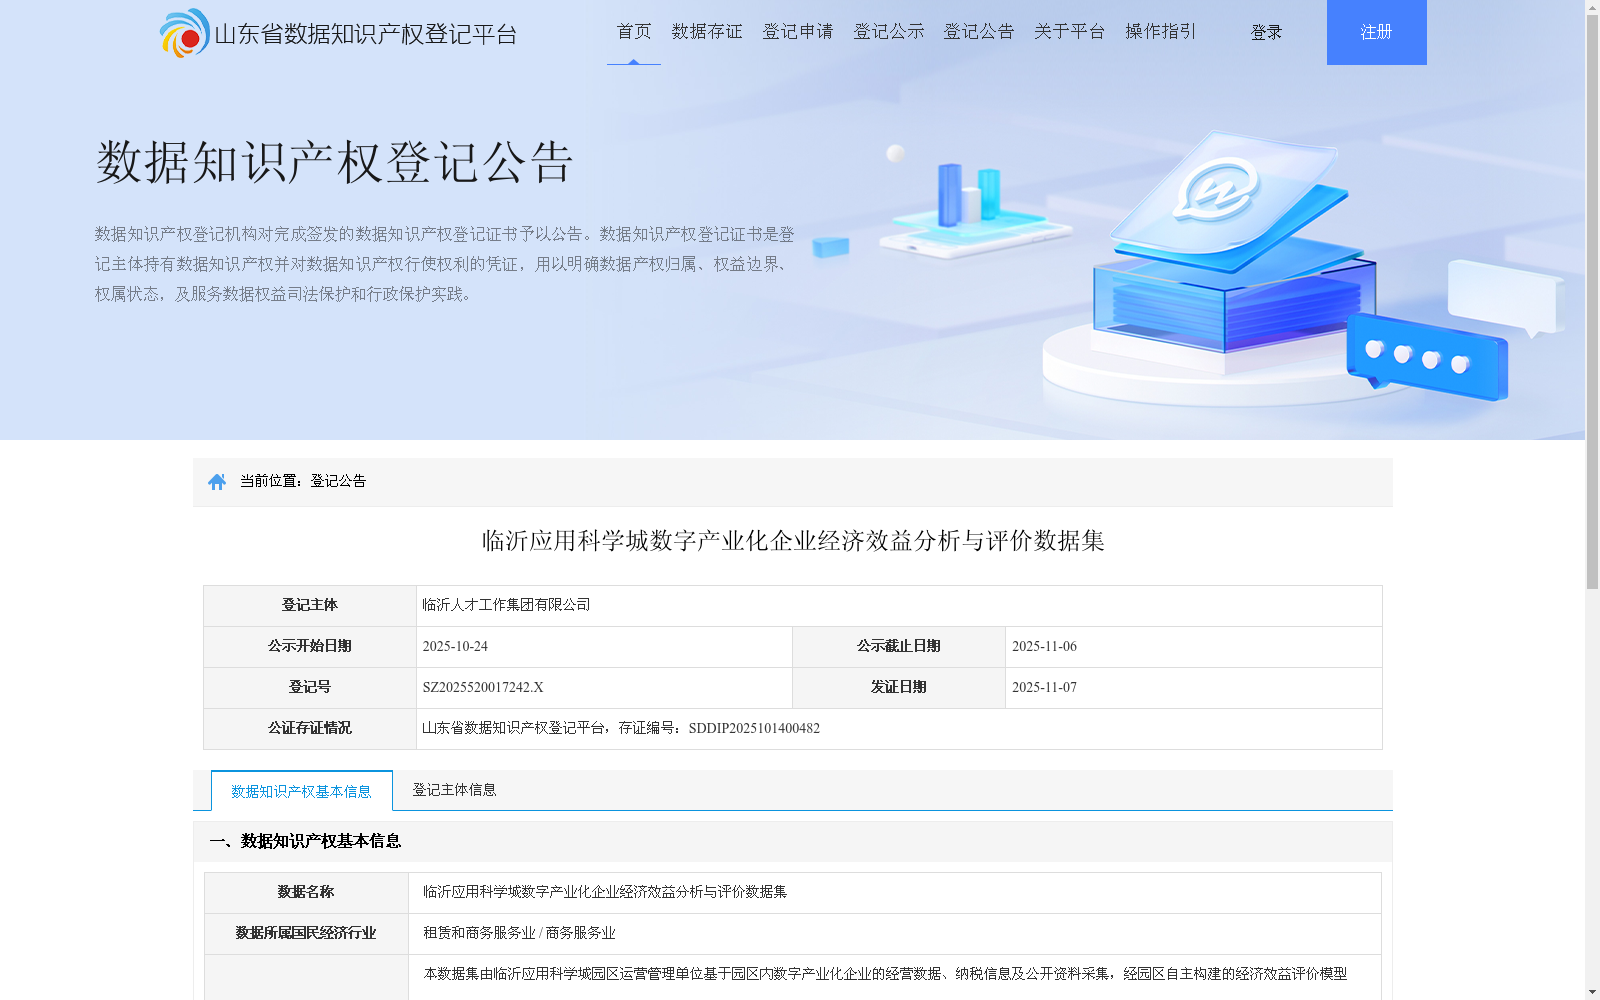Click the home icon in breadcrumb bar
Viewport: 1600px width, 1000px height.
(218, 481)
